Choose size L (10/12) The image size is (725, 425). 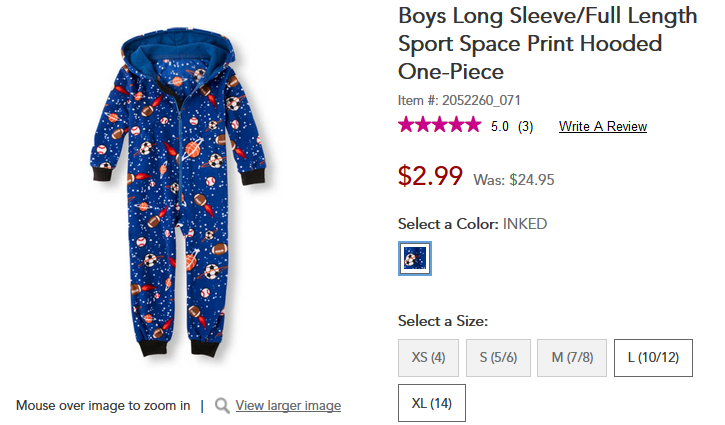tap(653, 357)
